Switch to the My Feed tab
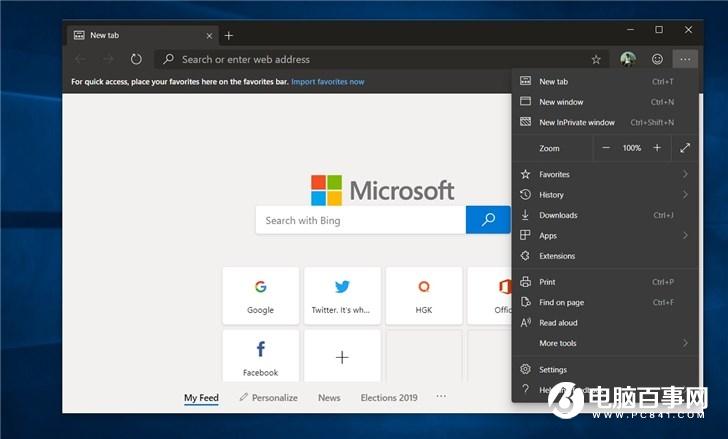The image size is (728, 439). [201, 398]
